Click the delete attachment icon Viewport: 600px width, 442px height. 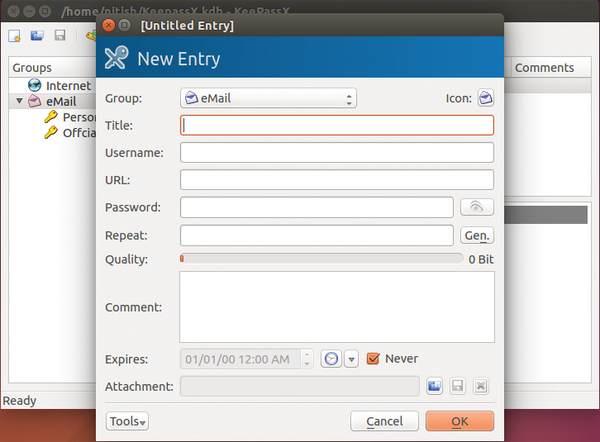(x=481, y=386)
